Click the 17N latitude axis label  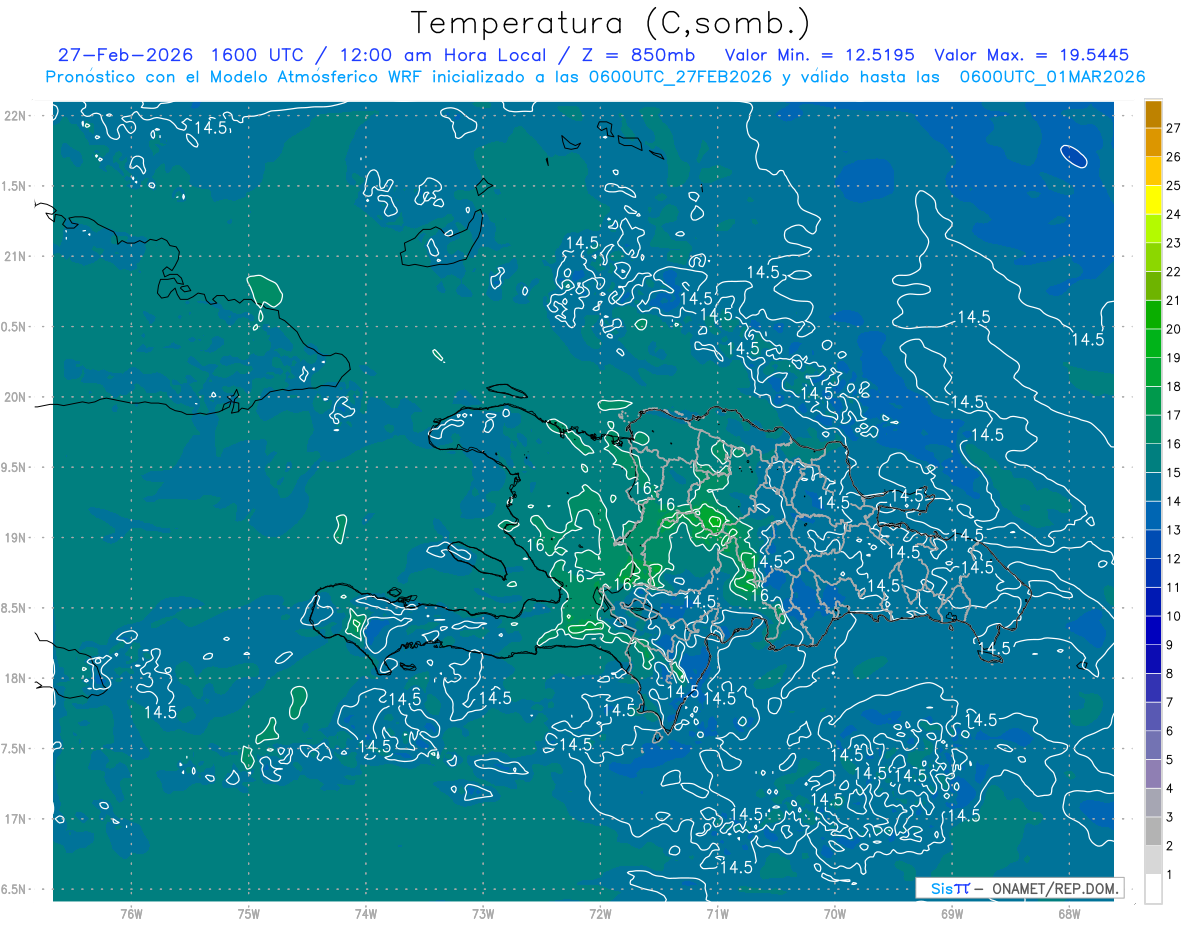coord(15,819)
